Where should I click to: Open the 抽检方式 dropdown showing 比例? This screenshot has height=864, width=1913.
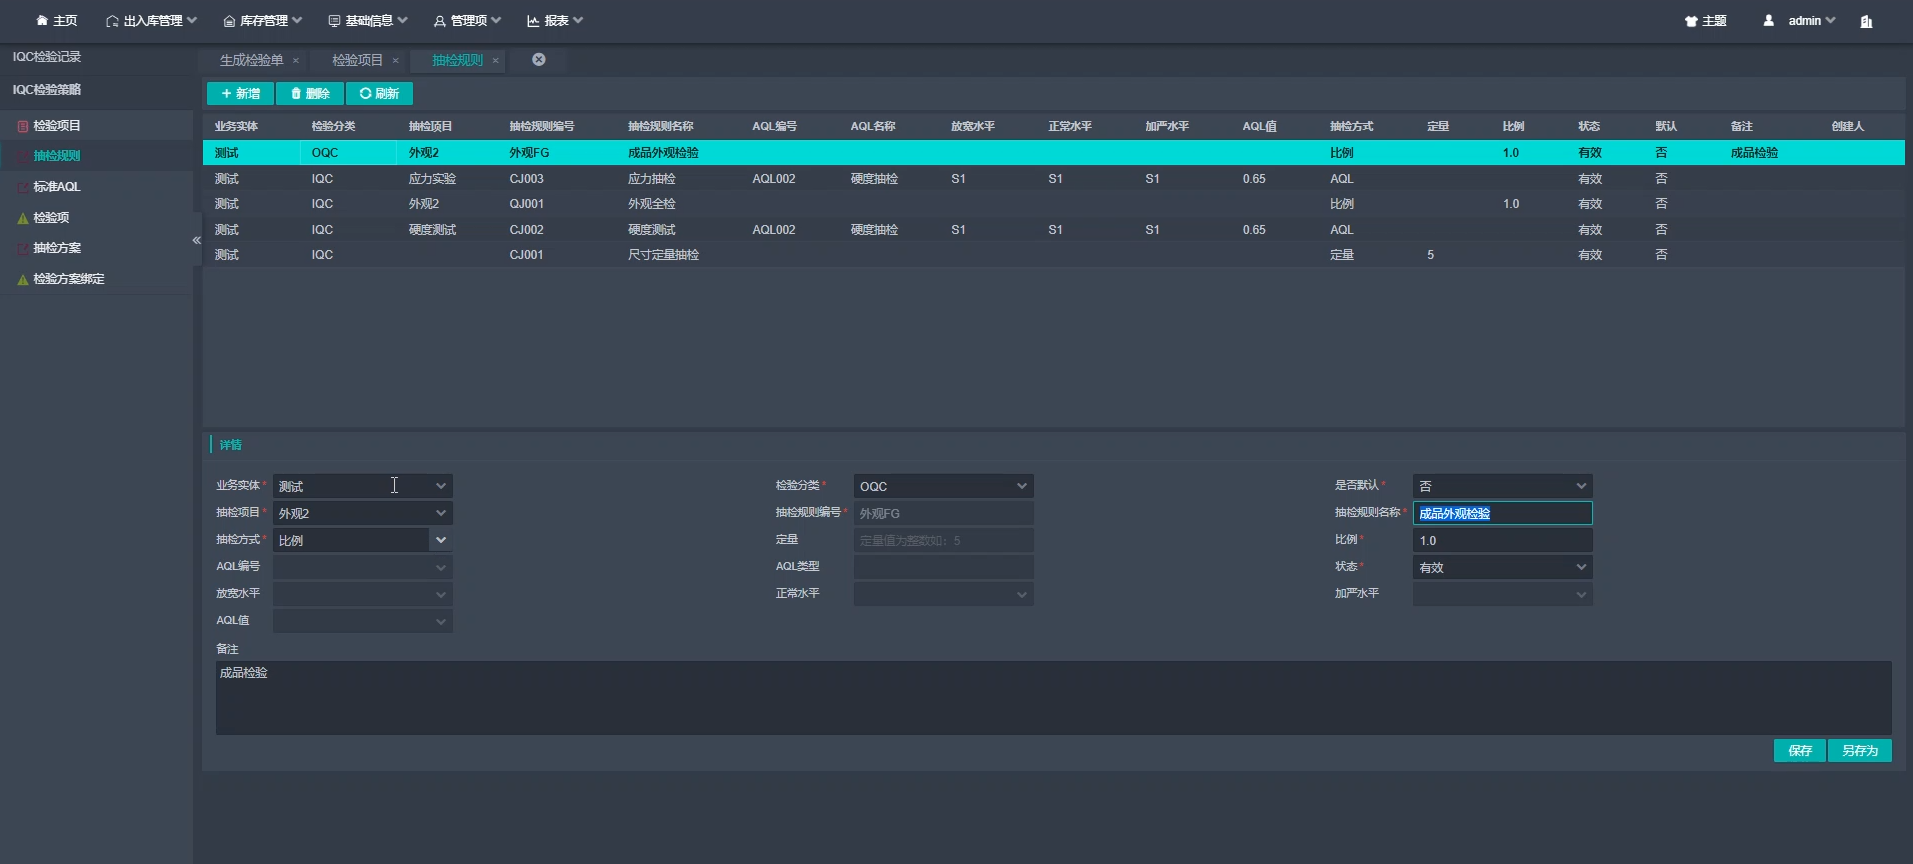[x=363, y=540]
